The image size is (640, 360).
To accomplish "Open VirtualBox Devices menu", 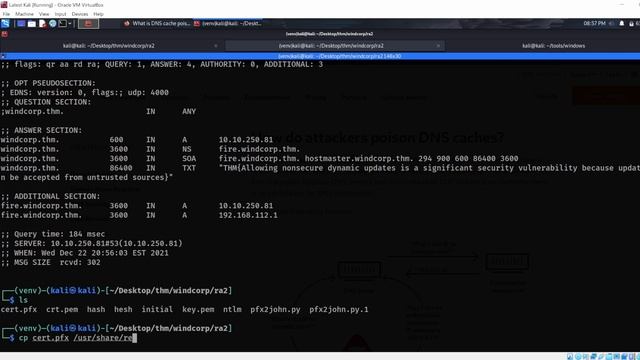I will (x=80, y=14).
